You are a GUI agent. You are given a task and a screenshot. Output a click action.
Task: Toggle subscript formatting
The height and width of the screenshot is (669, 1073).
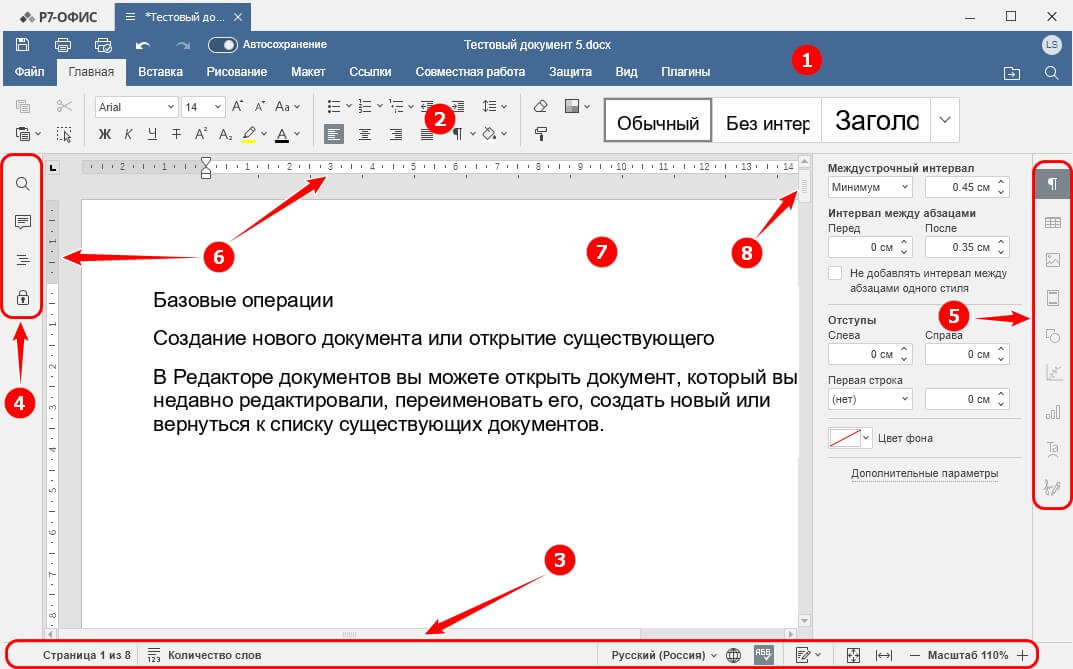[225, 134]
